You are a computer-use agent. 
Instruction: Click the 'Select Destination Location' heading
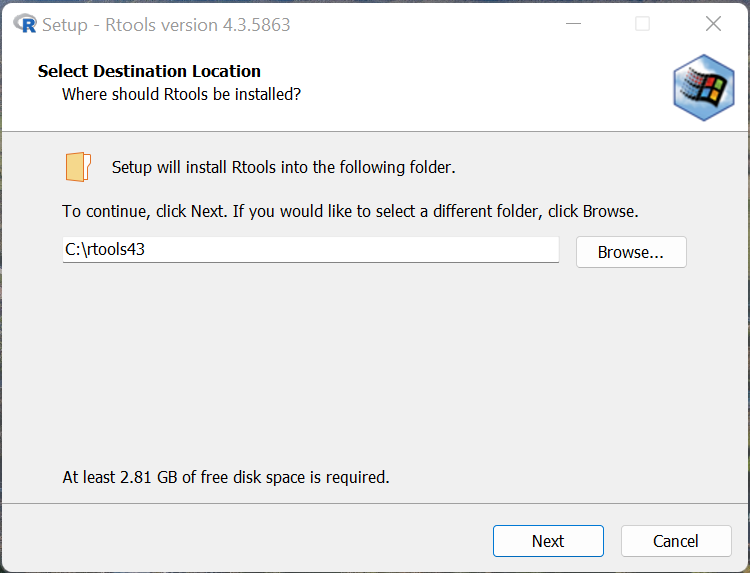[x=149, y=71]
